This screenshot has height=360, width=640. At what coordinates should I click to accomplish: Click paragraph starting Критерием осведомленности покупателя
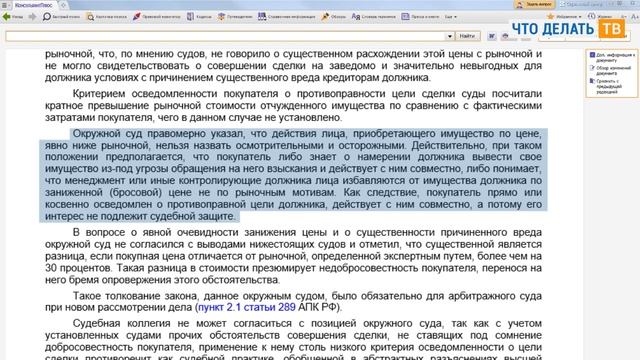pyautogui.click(x=293, y=106)
